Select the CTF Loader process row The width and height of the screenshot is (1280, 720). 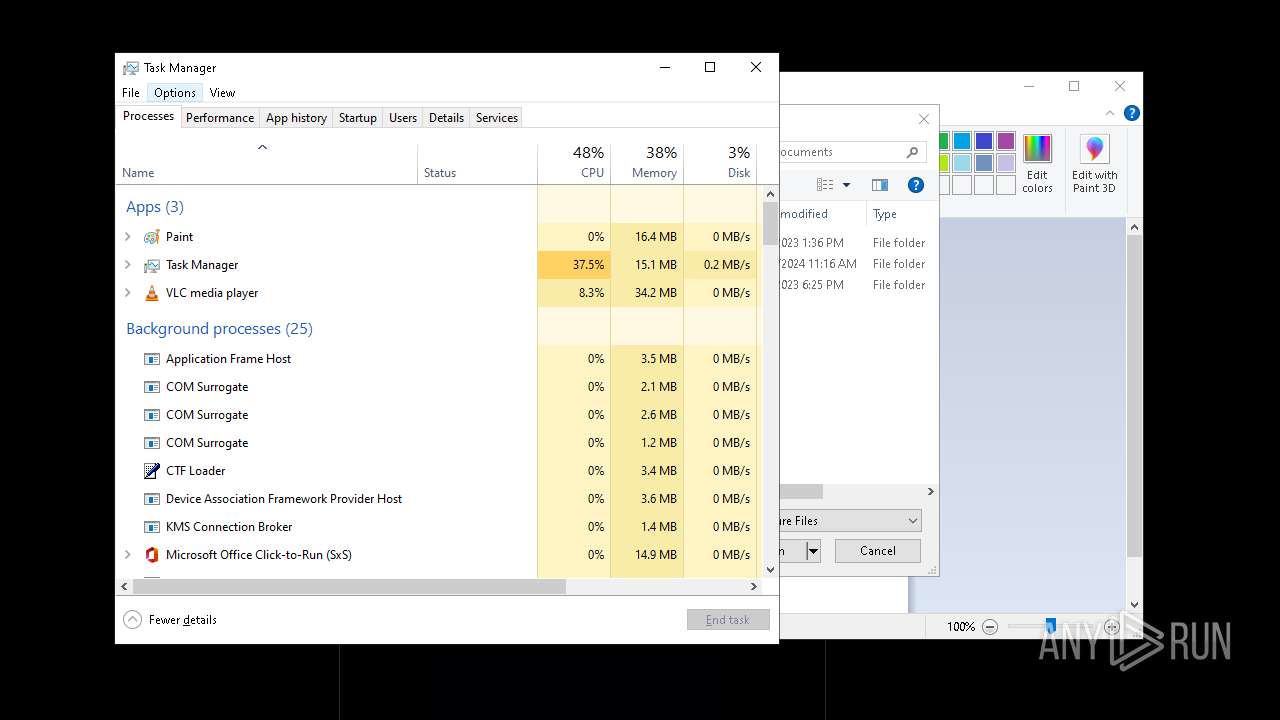[x=439, y=471]
